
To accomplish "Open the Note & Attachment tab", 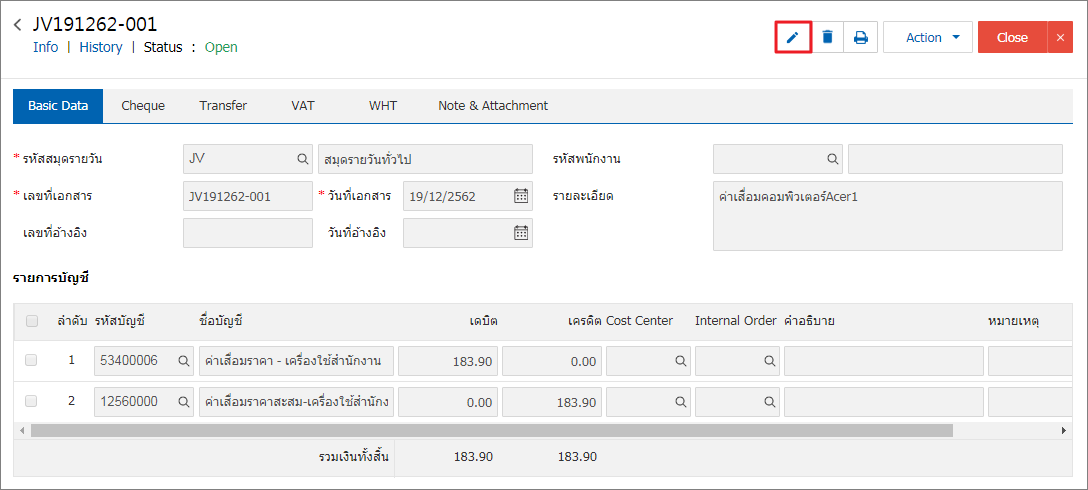I will pyautogui.click(x=493, y=106).
